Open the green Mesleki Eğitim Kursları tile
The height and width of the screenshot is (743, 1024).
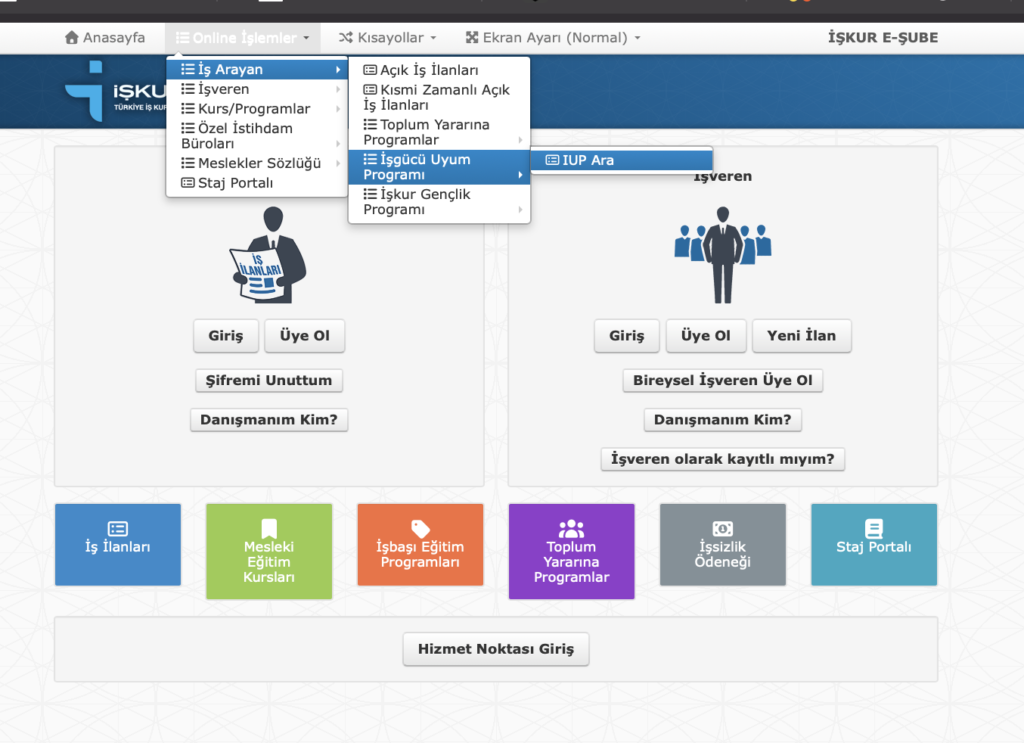click(269, 551)
